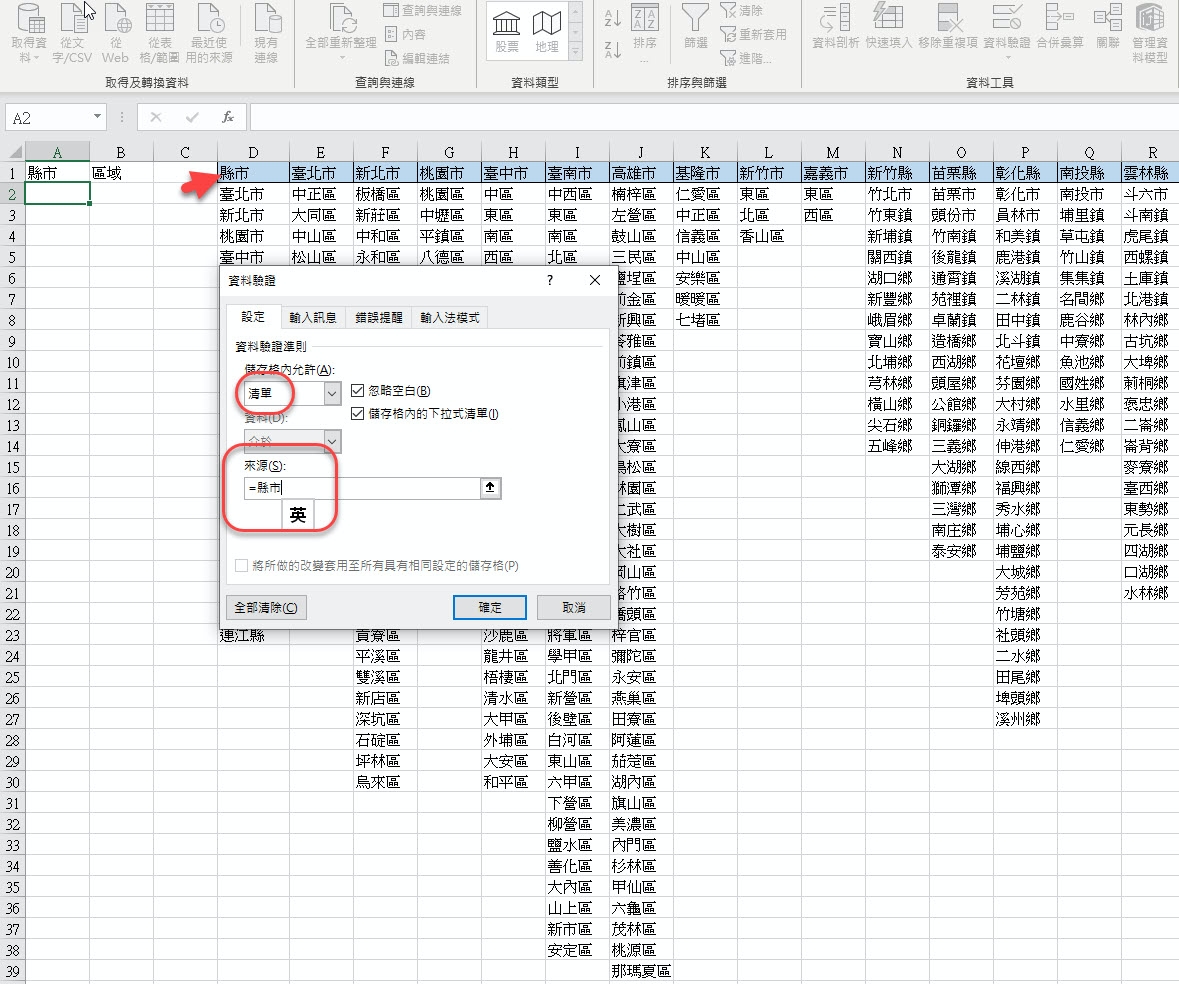
Task: Click the Sort (排序) icon in ribbon
Action: [x=646, y=18]
